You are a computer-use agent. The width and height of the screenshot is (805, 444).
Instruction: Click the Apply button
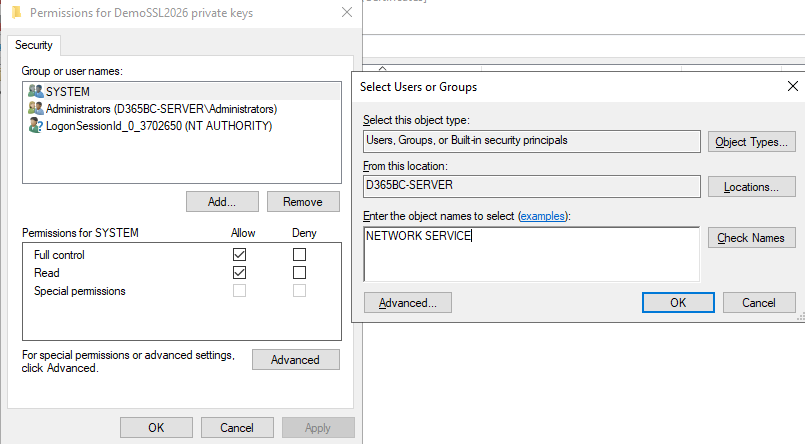tap(318, 428)
